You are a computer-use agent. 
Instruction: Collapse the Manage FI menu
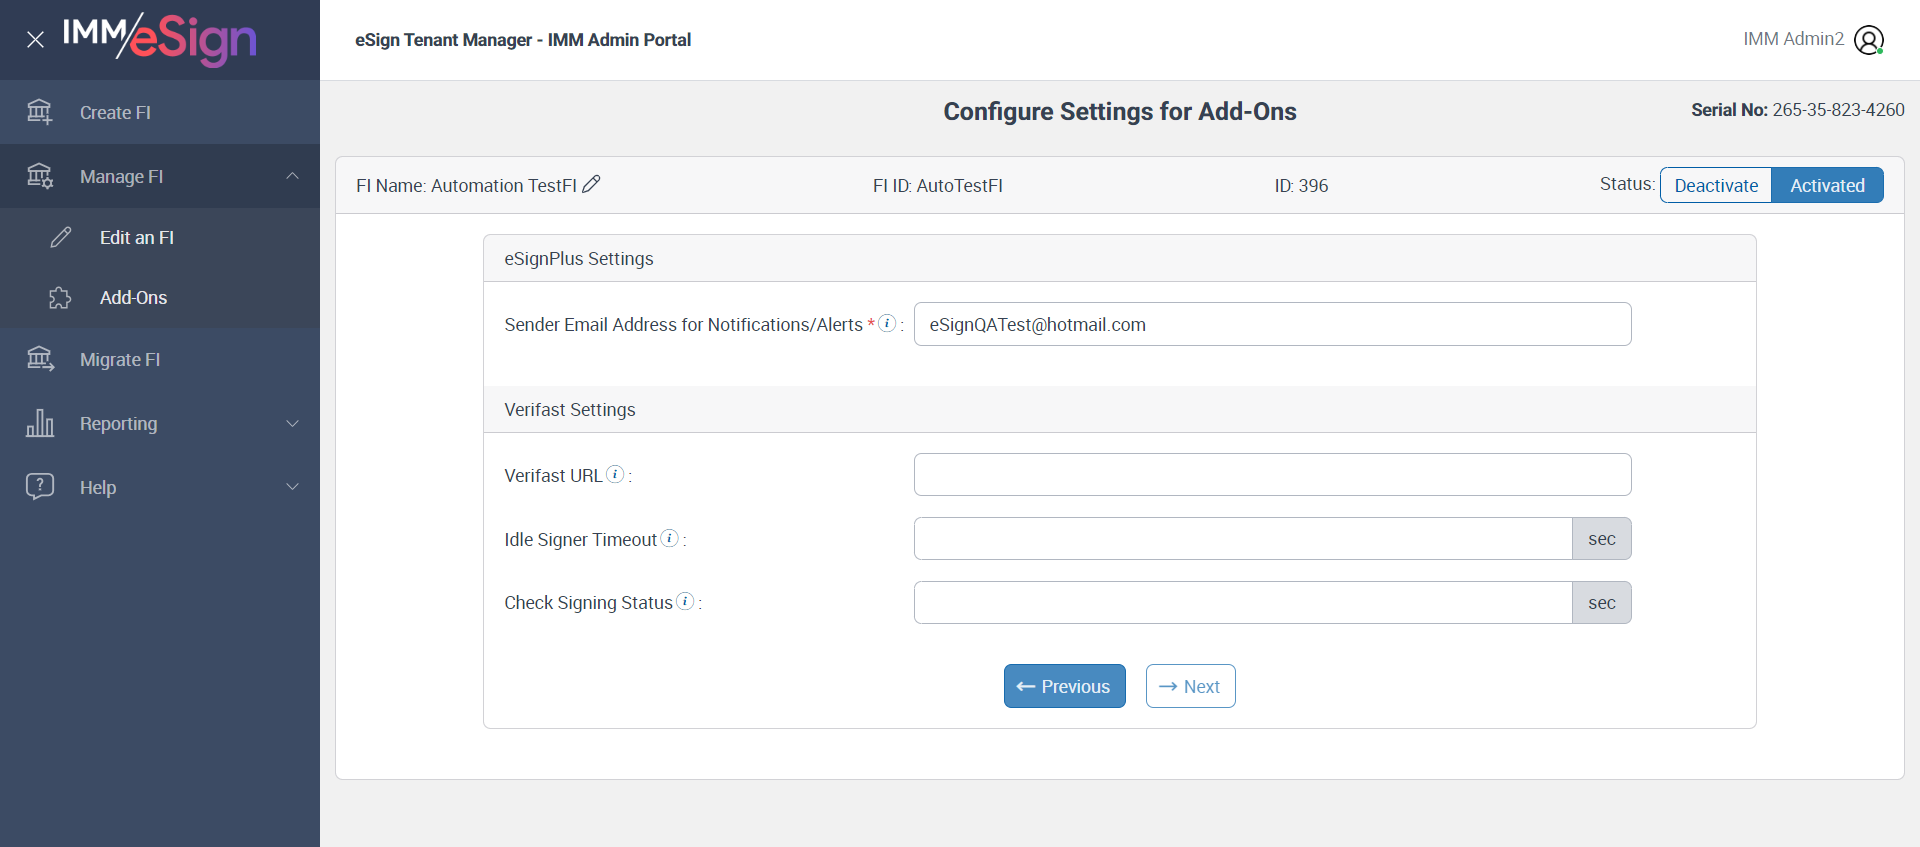coord(292,176)
